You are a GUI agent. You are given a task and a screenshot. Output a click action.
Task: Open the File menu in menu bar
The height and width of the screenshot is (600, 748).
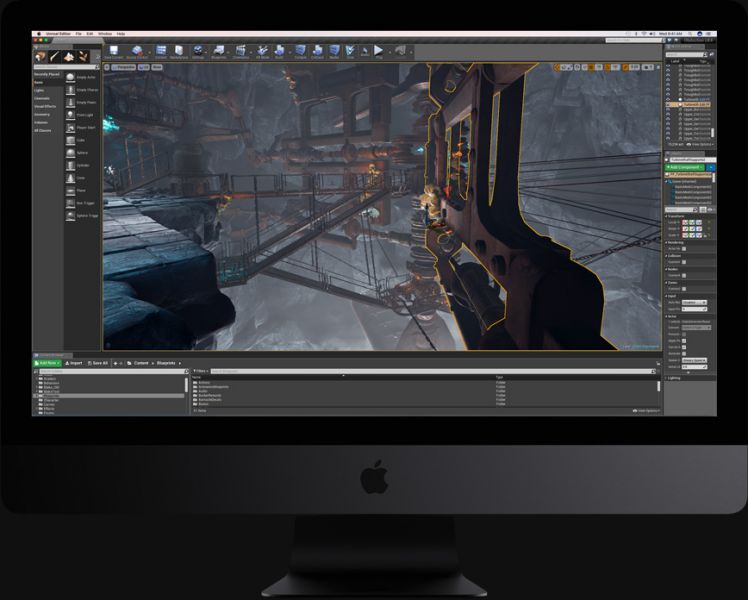79,34
